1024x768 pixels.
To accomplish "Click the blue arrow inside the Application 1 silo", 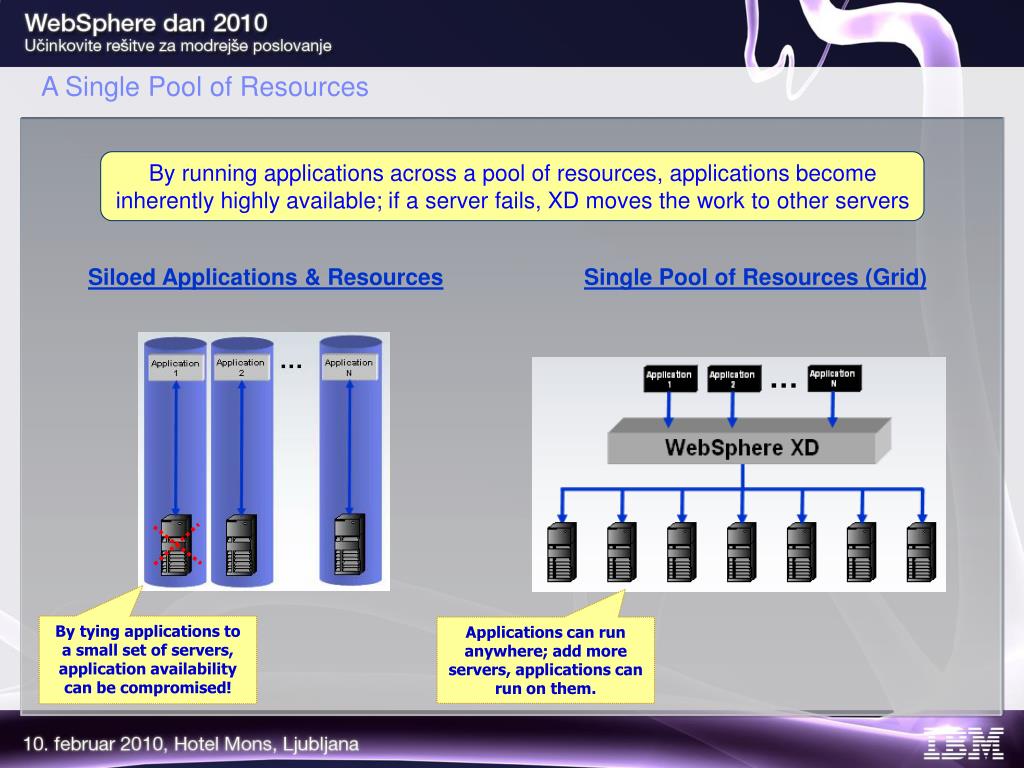I will tap(176, 448).
